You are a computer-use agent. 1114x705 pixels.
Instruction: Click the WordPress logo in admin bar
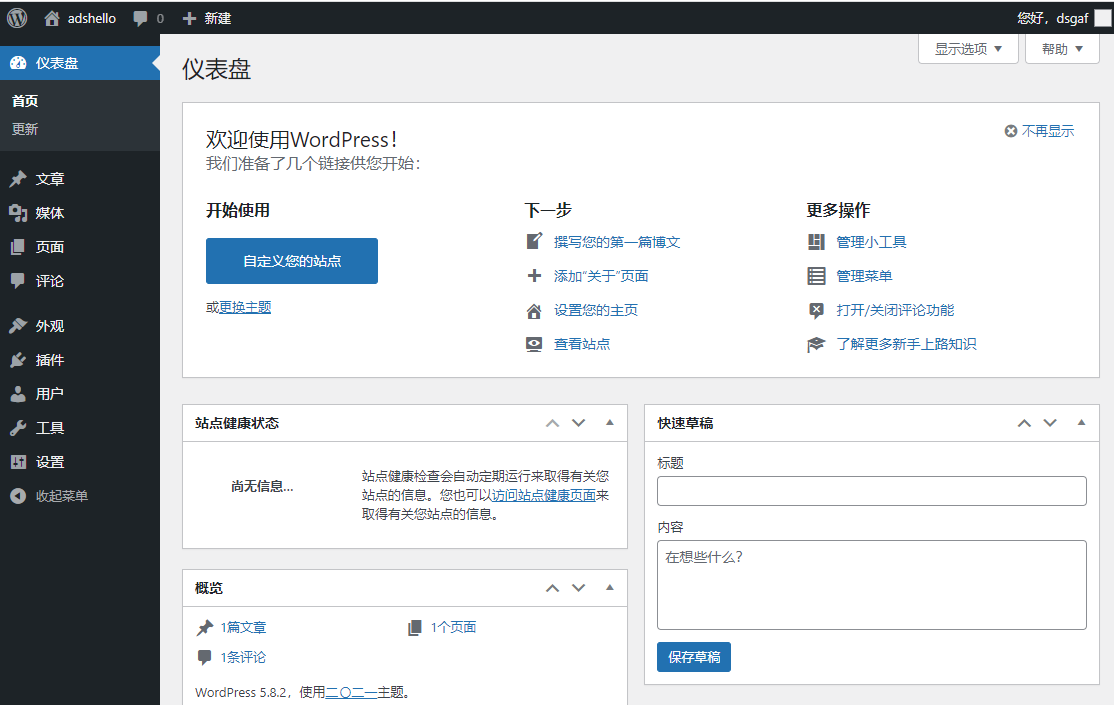click(17, 18)
